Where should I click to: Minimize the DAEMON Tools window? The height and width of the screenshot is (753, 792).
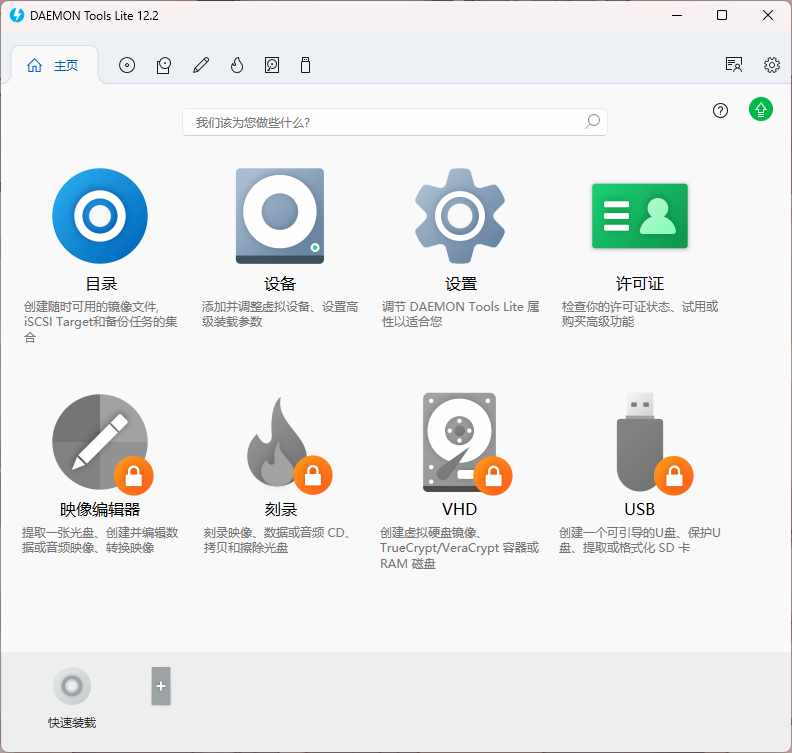[x=677, y=15]
